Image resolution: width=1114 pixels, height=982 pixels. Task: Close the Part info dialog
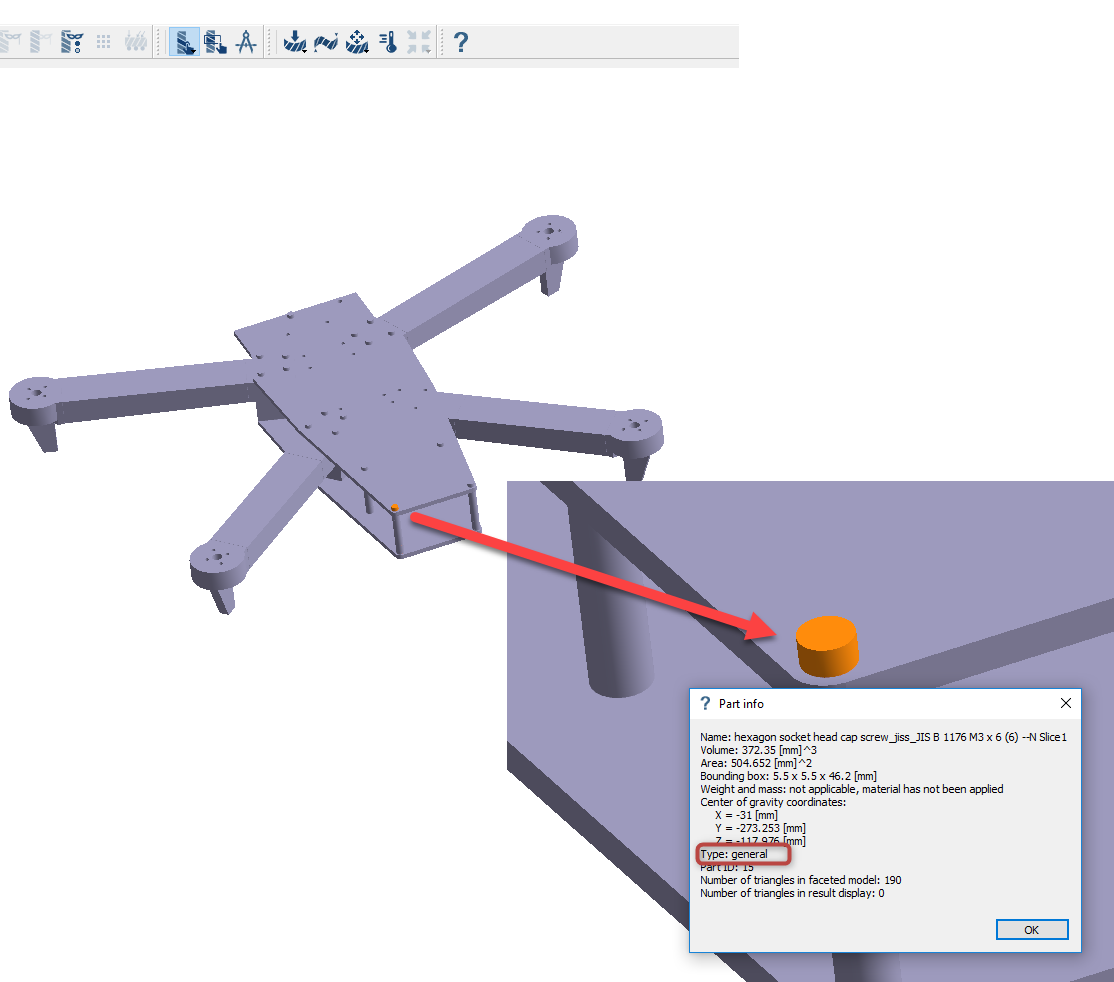pos(1065,704)
